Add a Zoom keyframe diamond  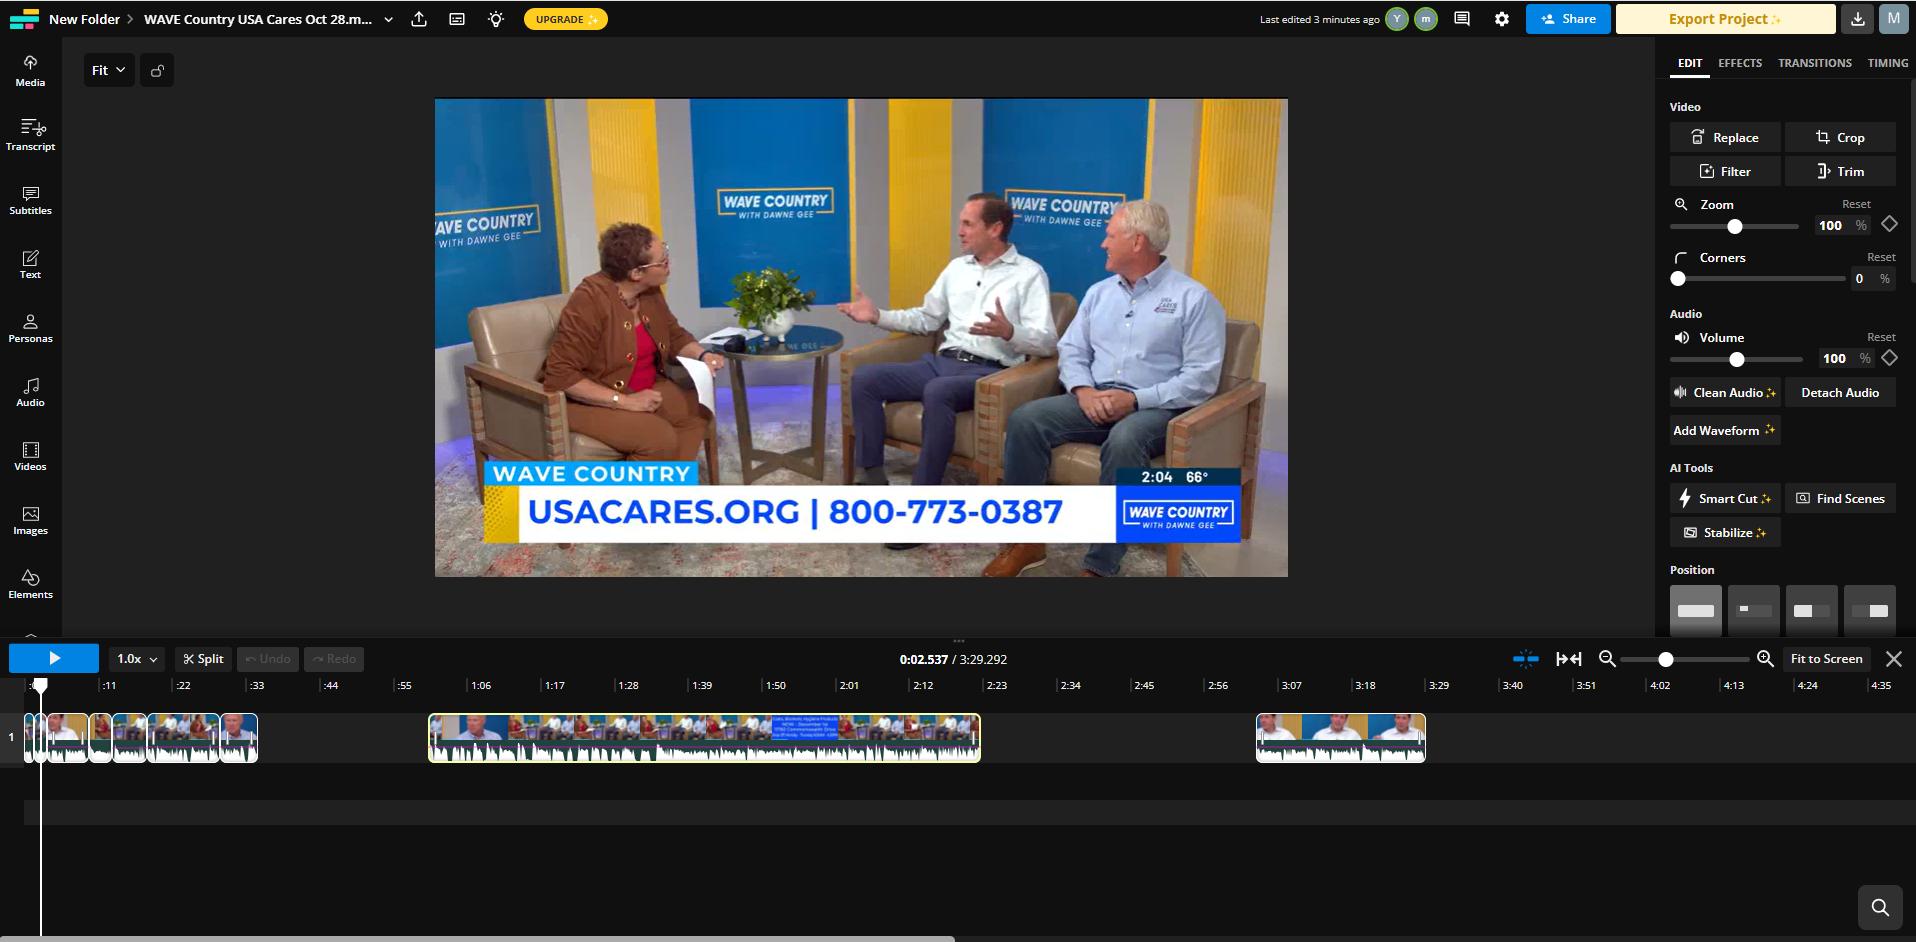tap(1889, 224)
